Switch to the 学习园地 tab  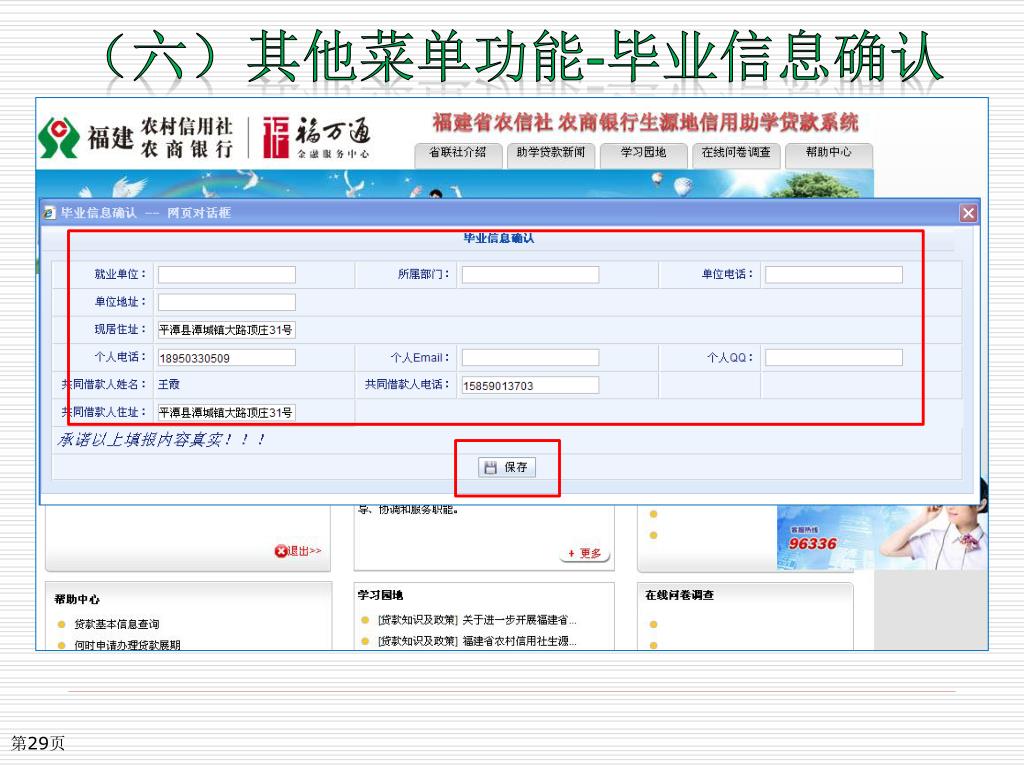pos(643,153)
